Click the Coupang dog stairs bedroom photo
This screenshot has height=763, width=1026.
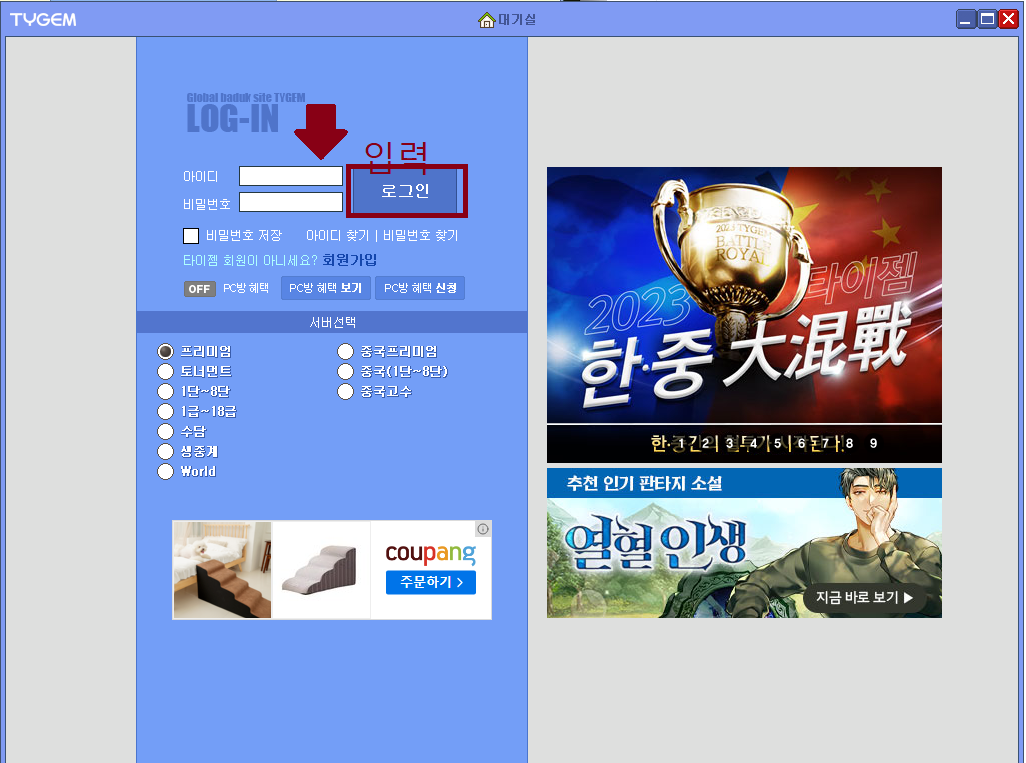click(x=222, y=570)
